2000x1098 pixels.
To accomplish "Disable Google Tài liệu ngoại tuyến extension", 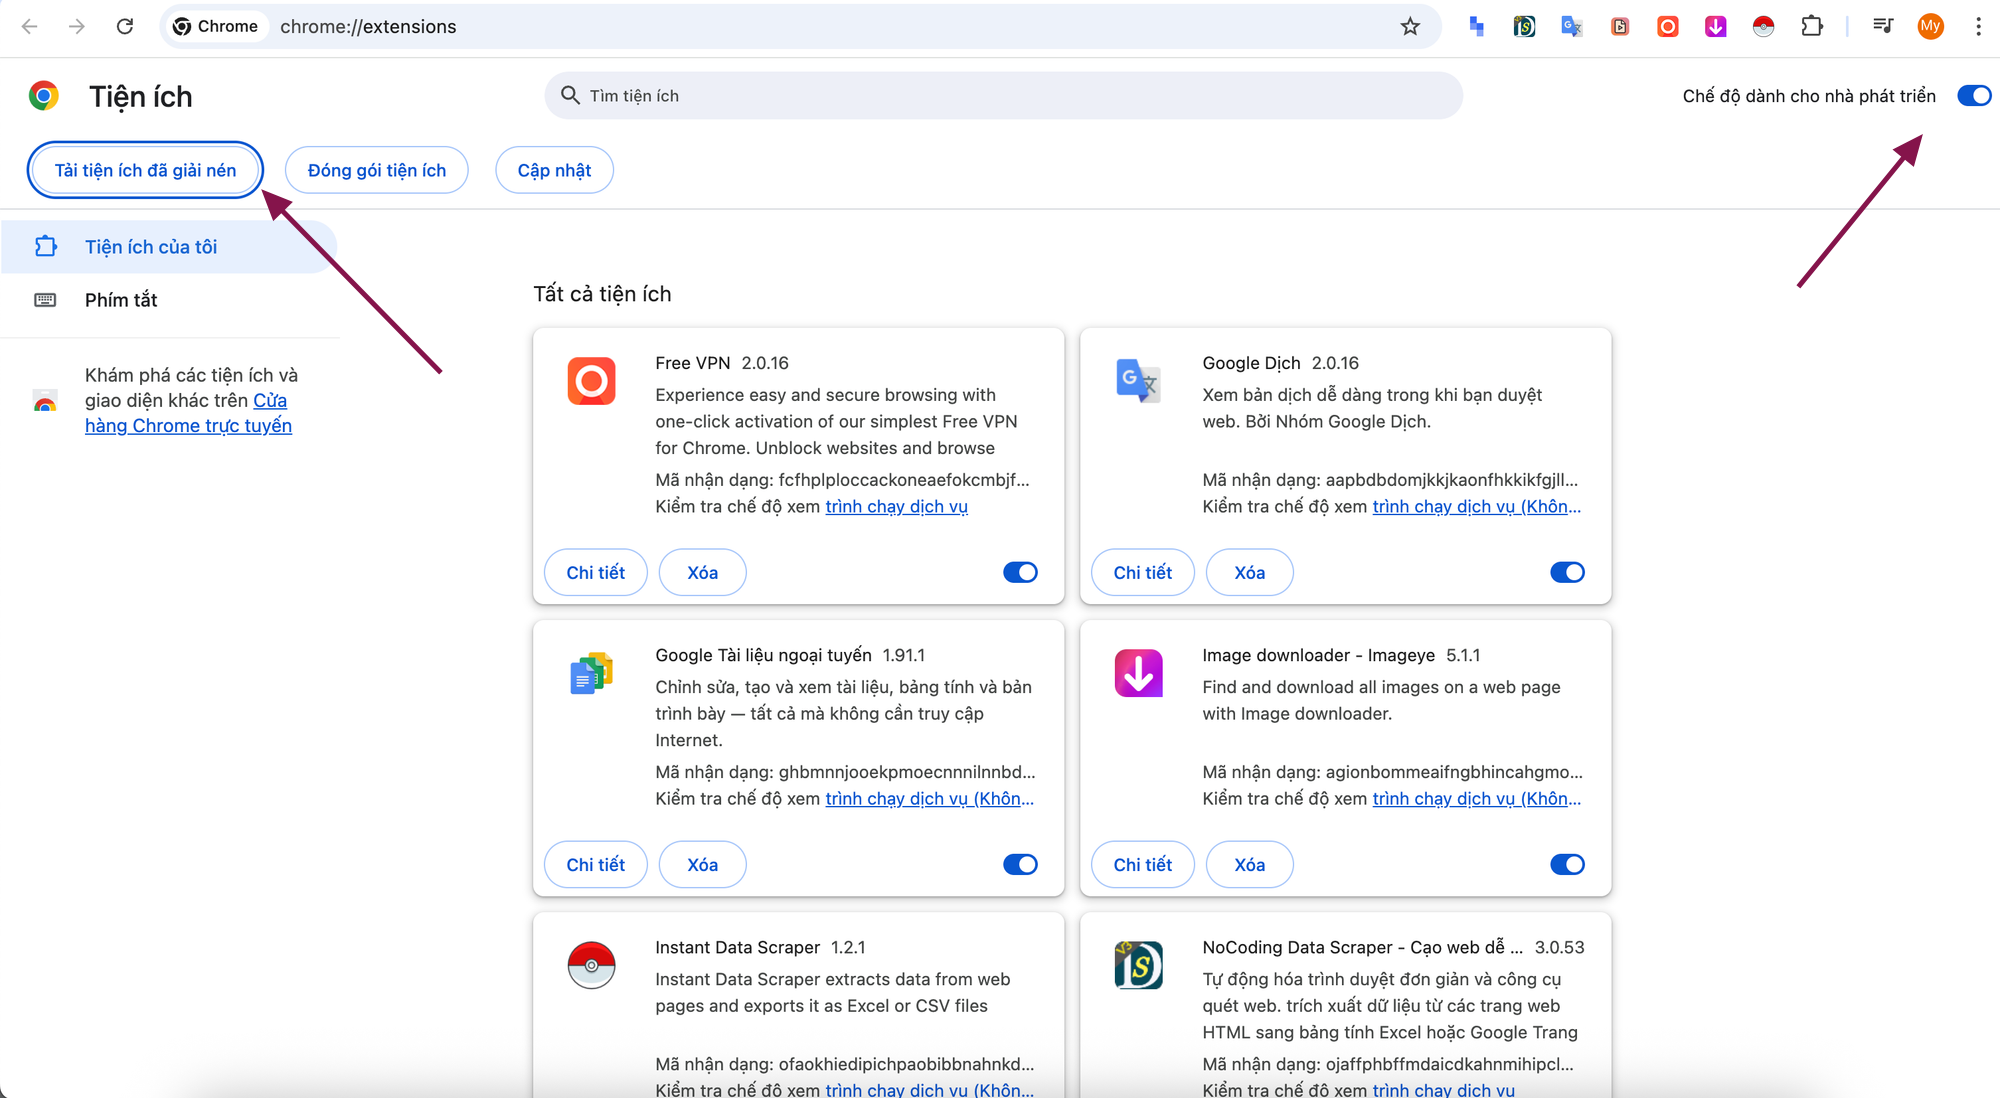I will (x=1020, y=864).
